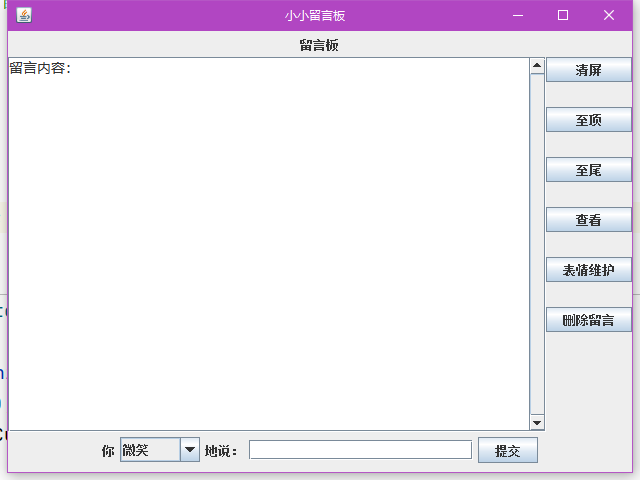Click the Java icon in the title bar
The image size is (640, 480).
coord(24,15)
